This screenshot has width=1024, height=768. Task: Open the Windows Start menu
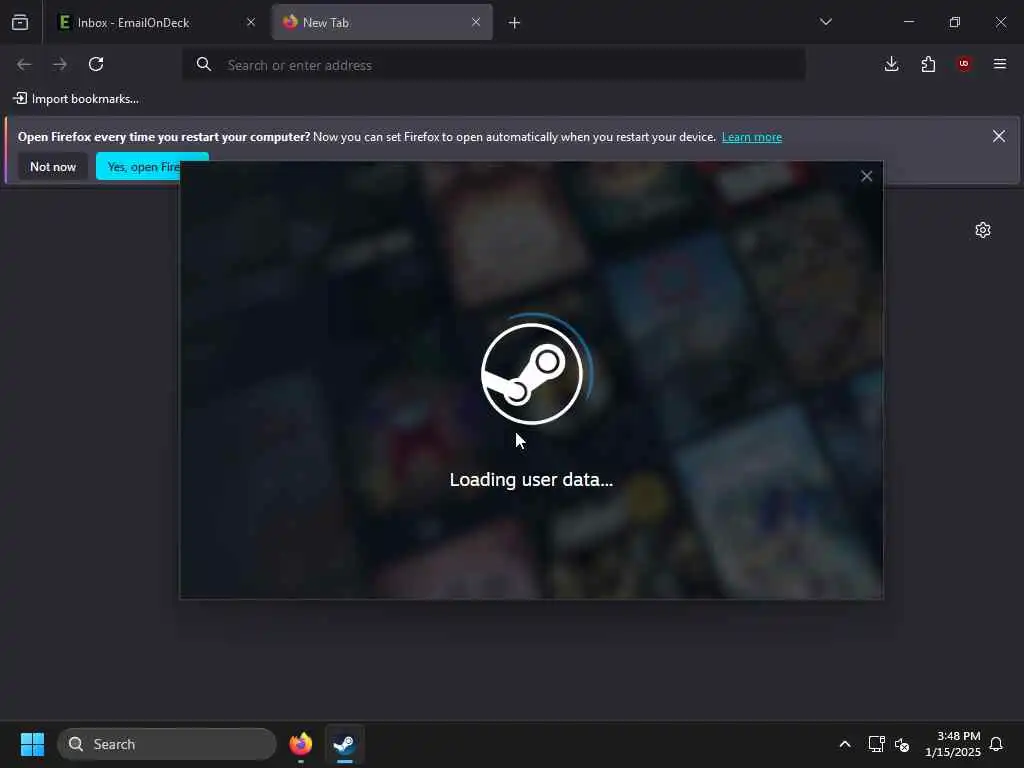click(32, 744)
